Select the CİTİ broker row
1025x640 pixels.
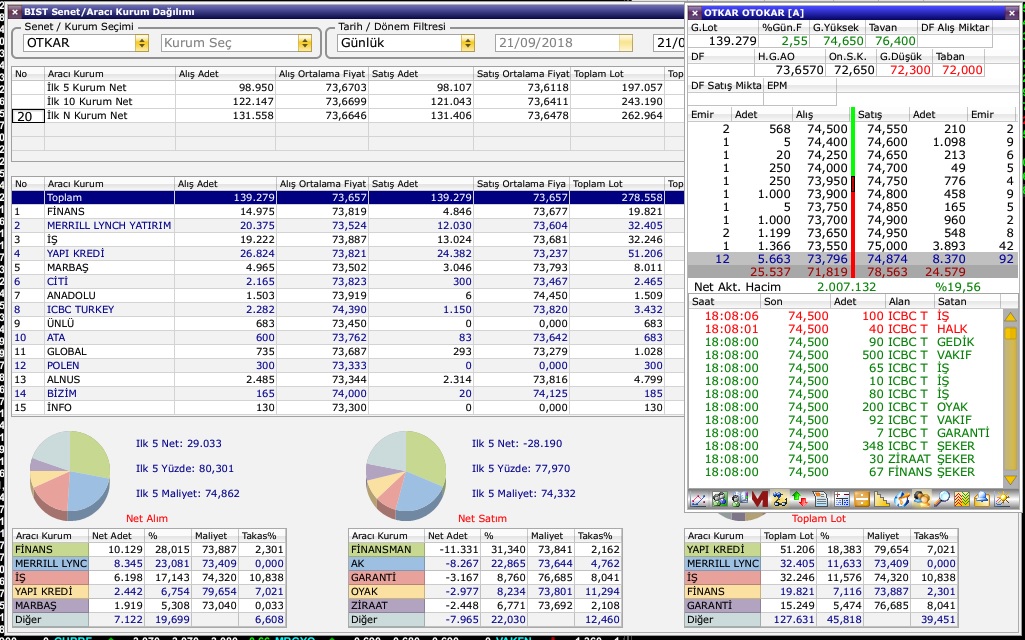click(348, 282)
